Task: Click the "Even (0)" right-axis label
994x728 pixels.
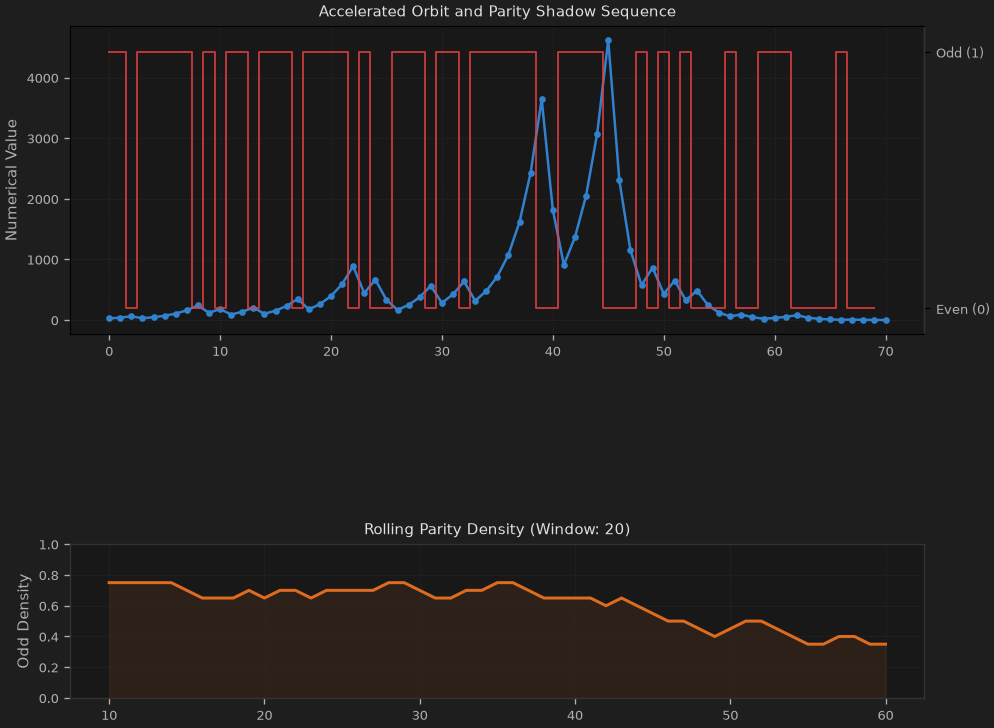Action: [962, 309]
